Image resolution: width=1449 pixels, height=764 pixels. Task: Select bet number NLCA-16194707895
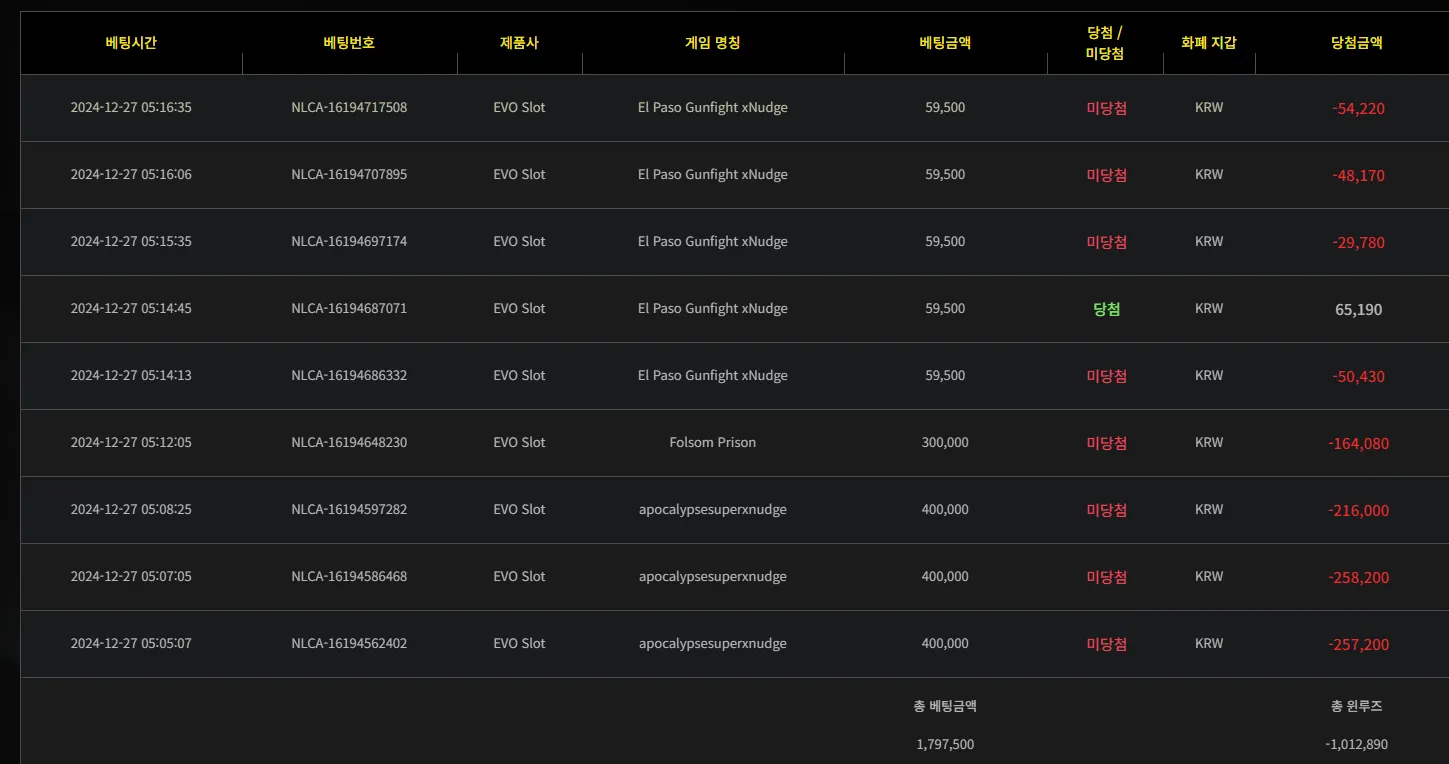pos(349,175)
